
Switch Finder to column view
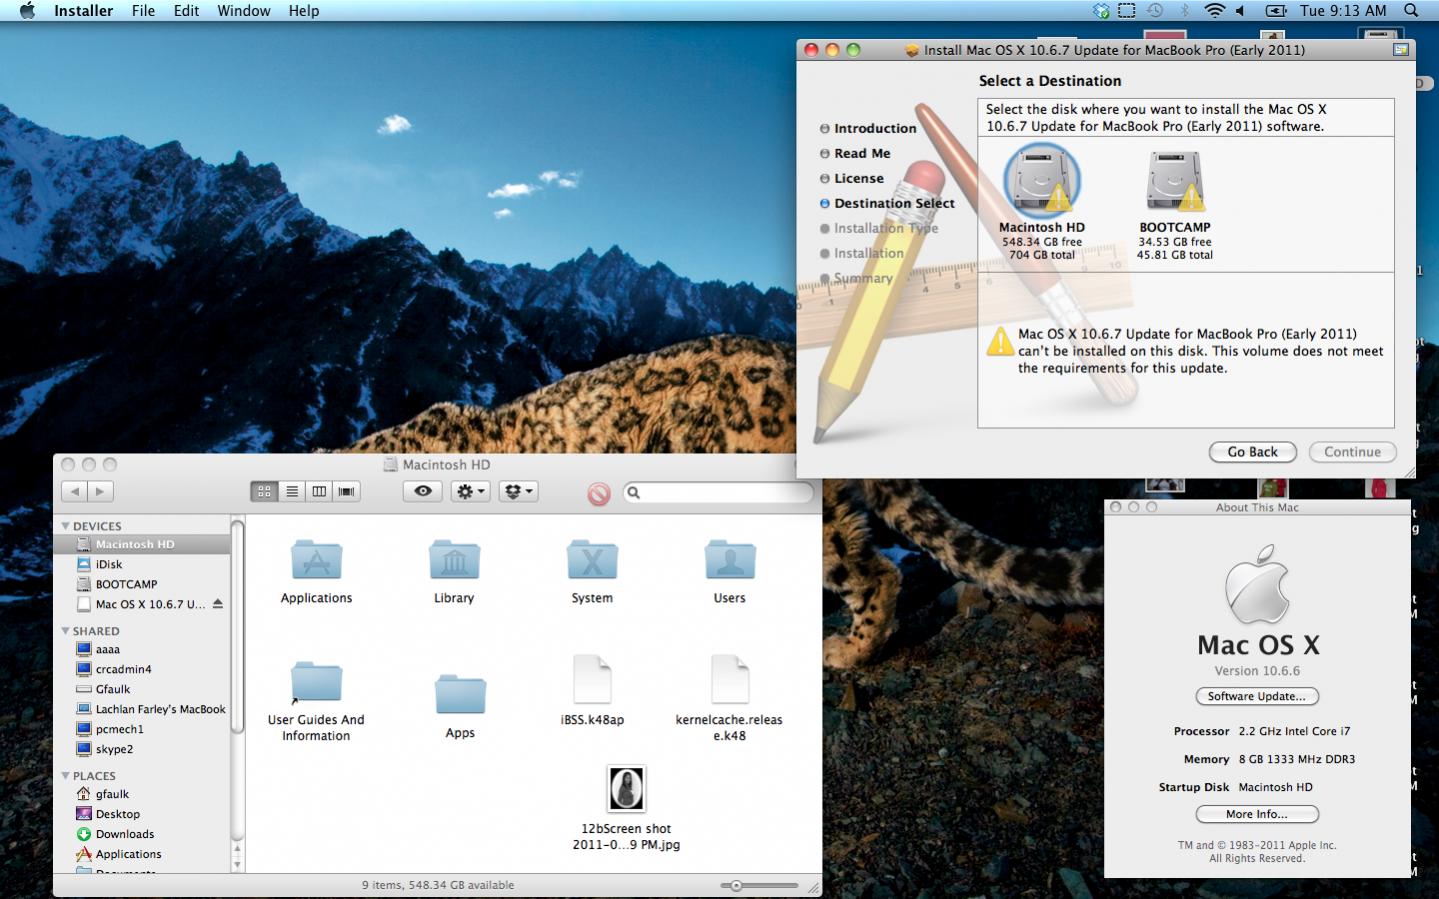(x=319, y=491)
